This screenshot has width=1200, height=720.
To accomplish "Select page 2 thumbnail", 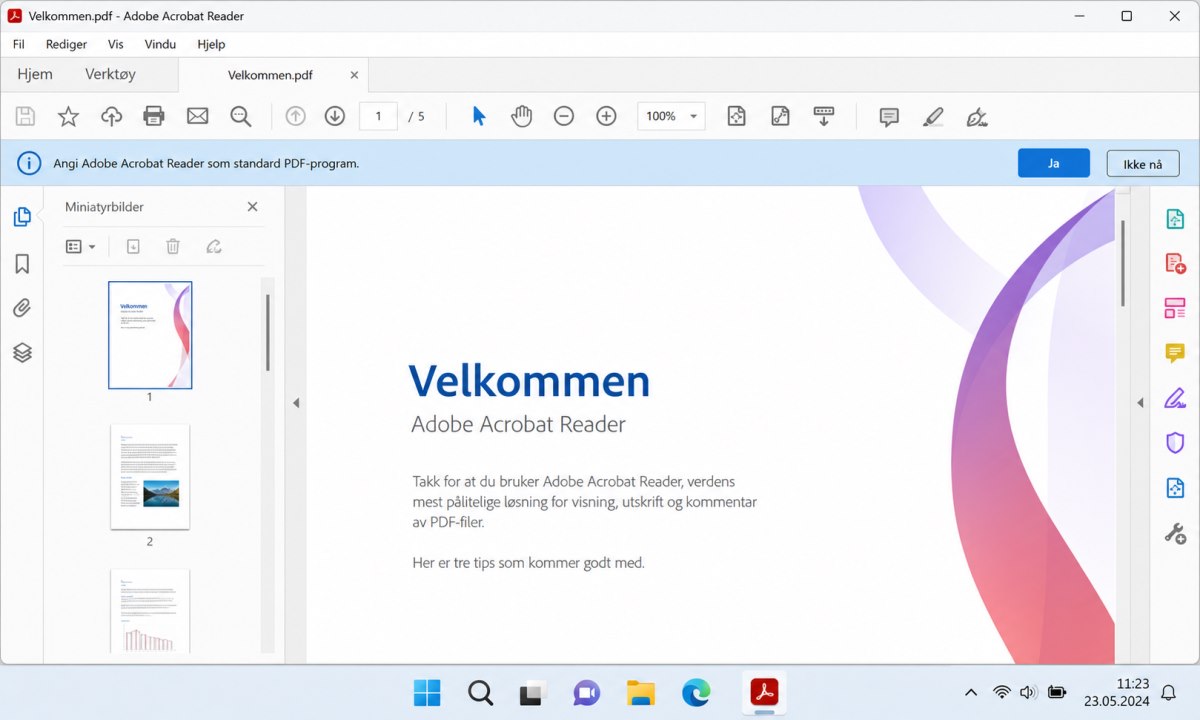I will (150, 477).
